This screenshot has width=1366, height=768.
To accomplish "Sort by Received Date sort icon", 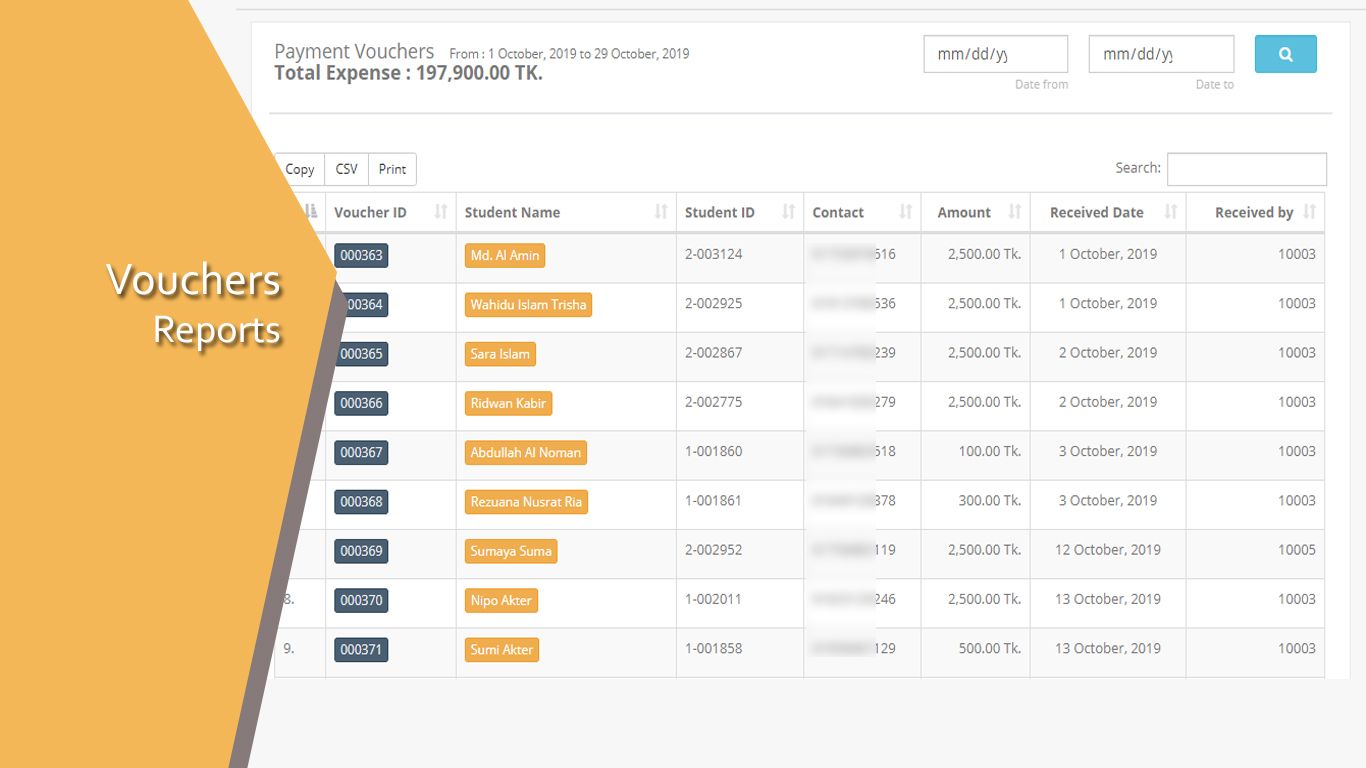I will 1170,212.
